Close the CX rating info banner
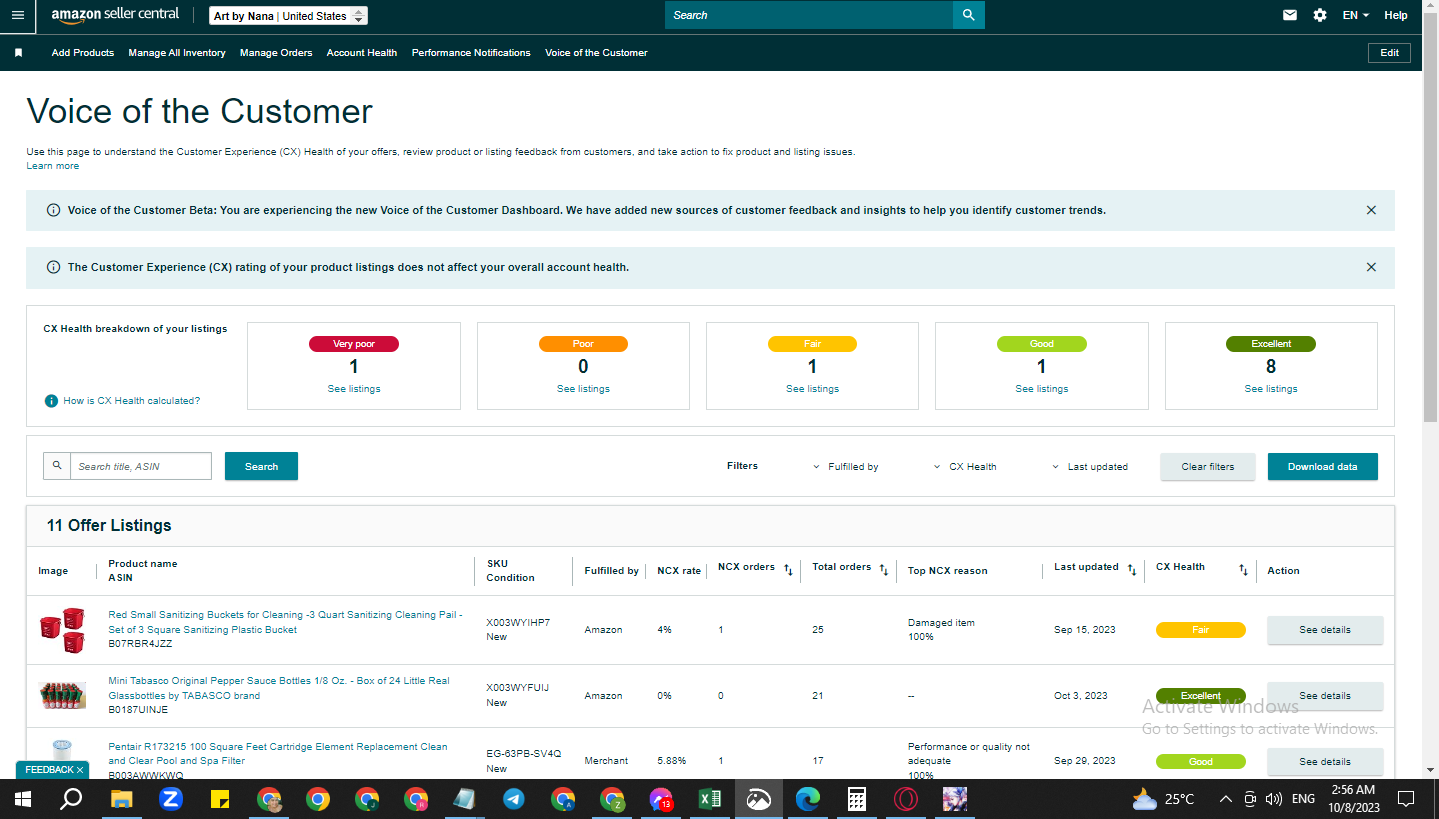The image size is (1439, 819). 1371,267
